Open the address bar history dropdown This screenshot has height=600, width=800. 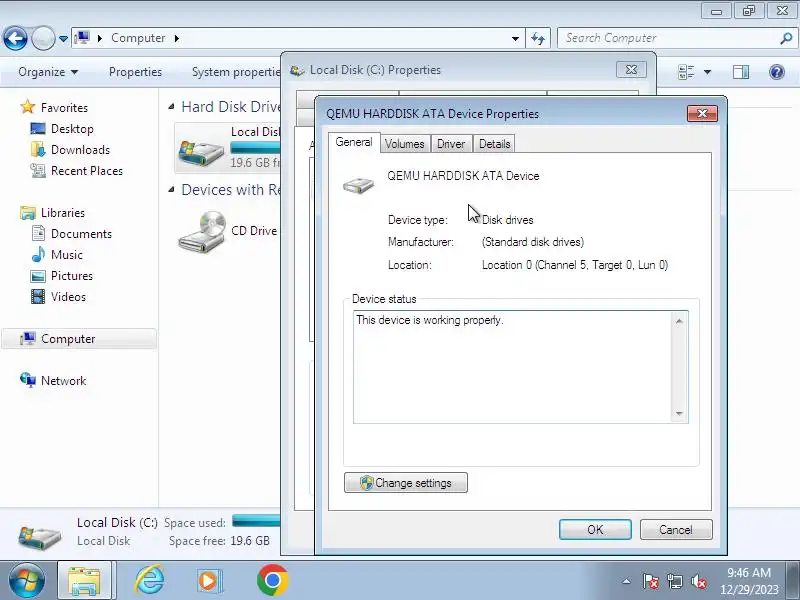[x=515, y=38]
